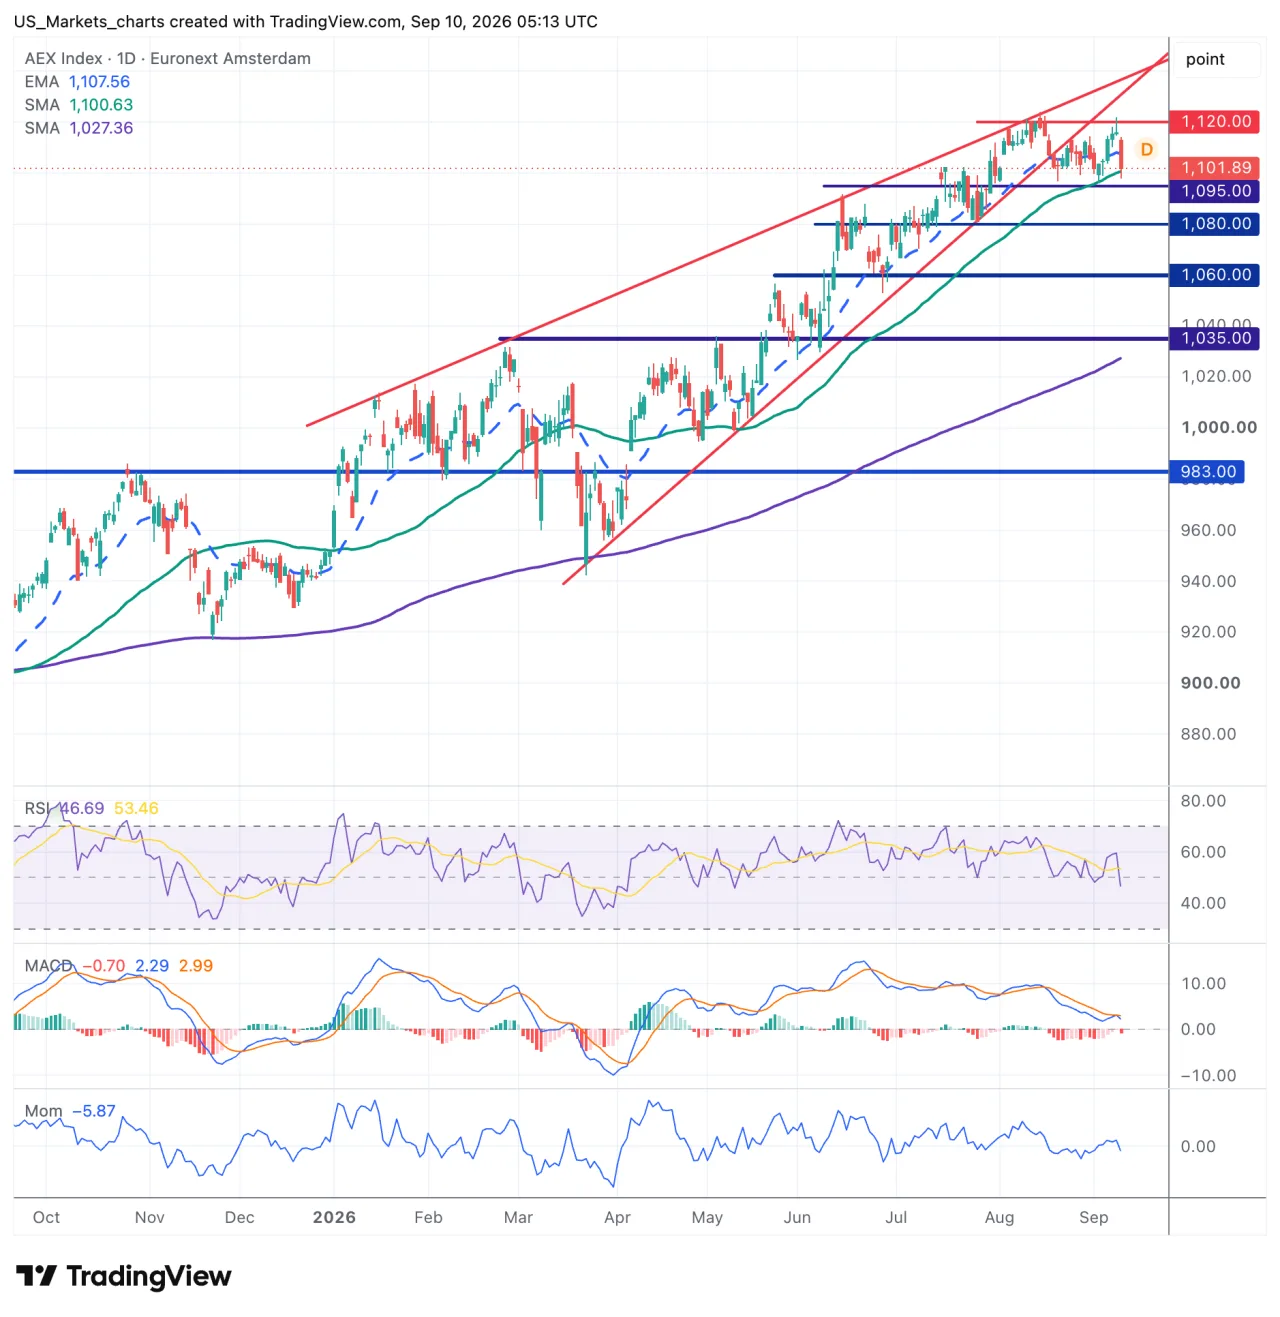Click the orange D dividend marker
The height and width of the screenshot is (1317, 1280).
tap(1146, 149)
